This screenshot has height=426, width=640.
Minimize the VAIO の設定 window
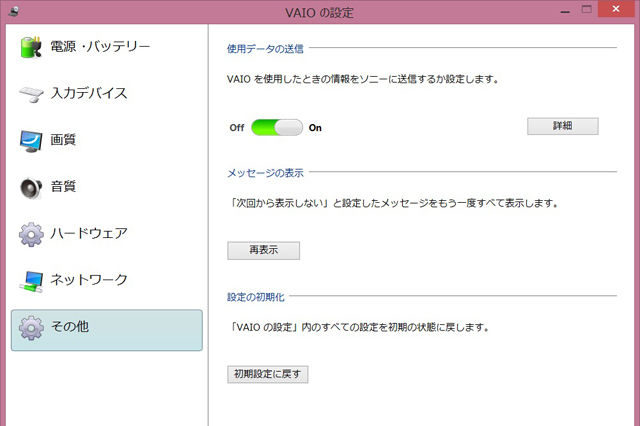pyautogui.click(x=565, y=11)
